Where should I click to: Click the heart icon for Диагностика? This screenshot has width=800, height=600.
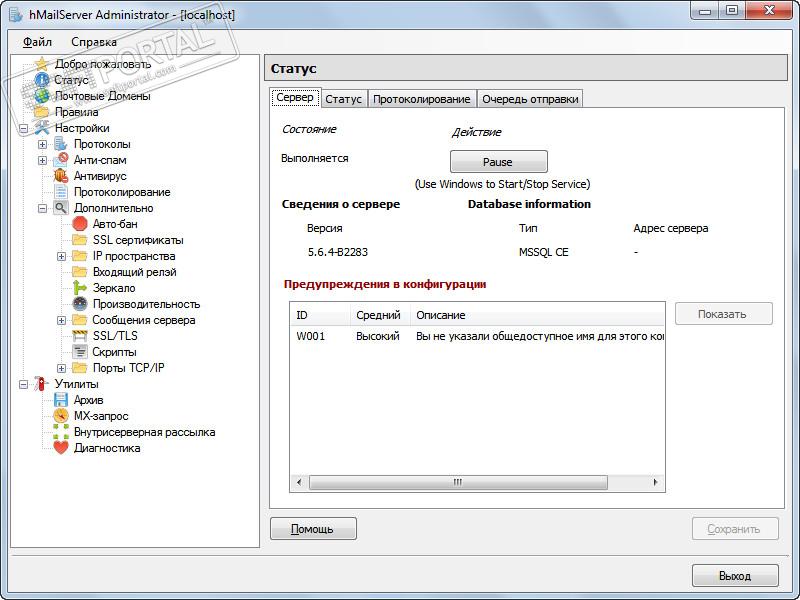click(x=61, y=447)
